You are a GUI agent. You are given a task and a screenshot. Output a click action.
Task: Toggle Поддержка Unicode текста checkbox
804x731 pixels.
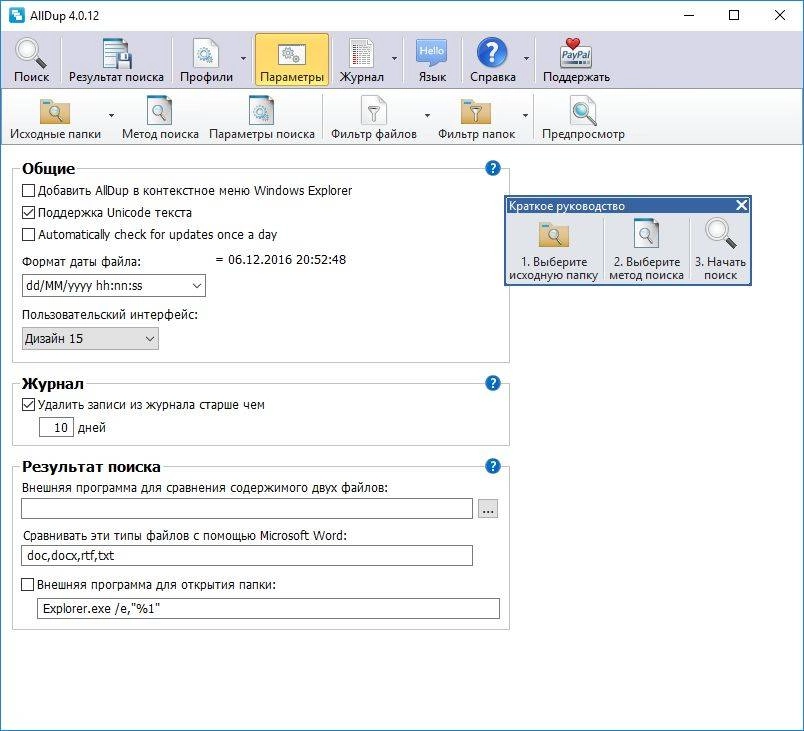tap(28, 212)
